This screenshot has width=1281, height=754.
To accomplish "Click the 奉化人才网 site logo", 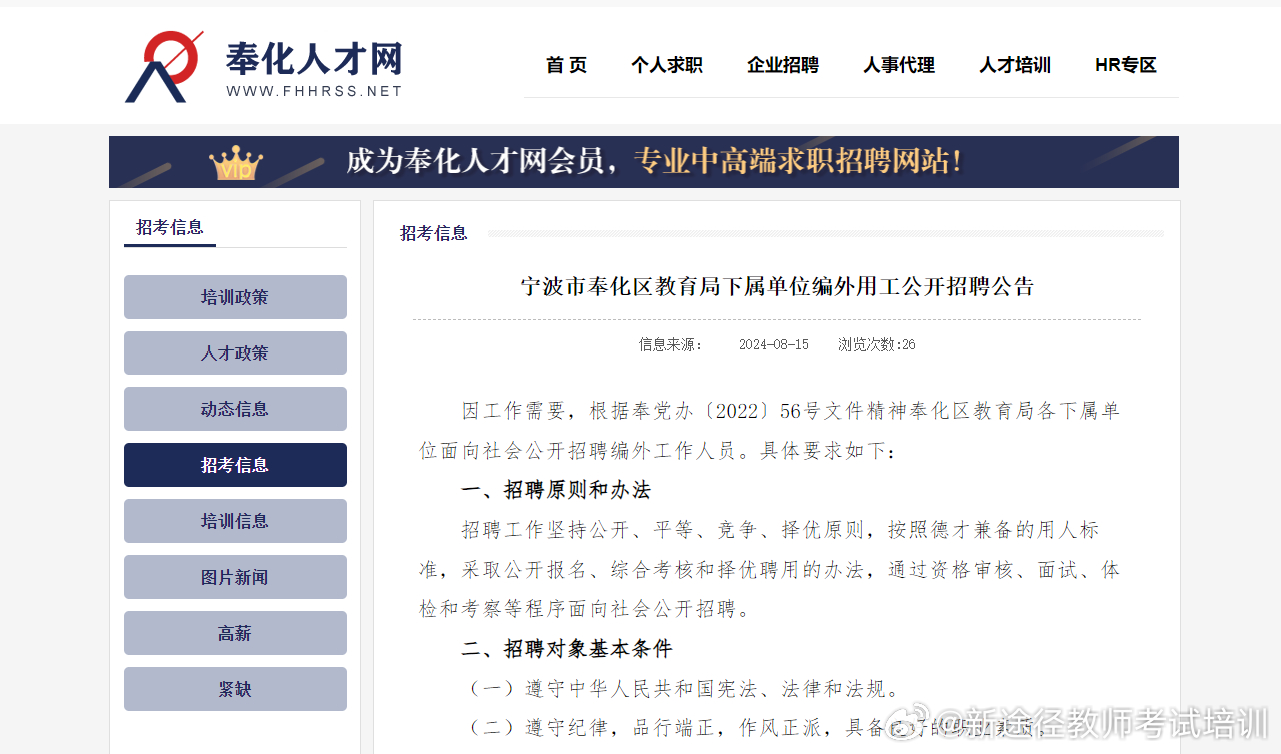I will (165, 66).
